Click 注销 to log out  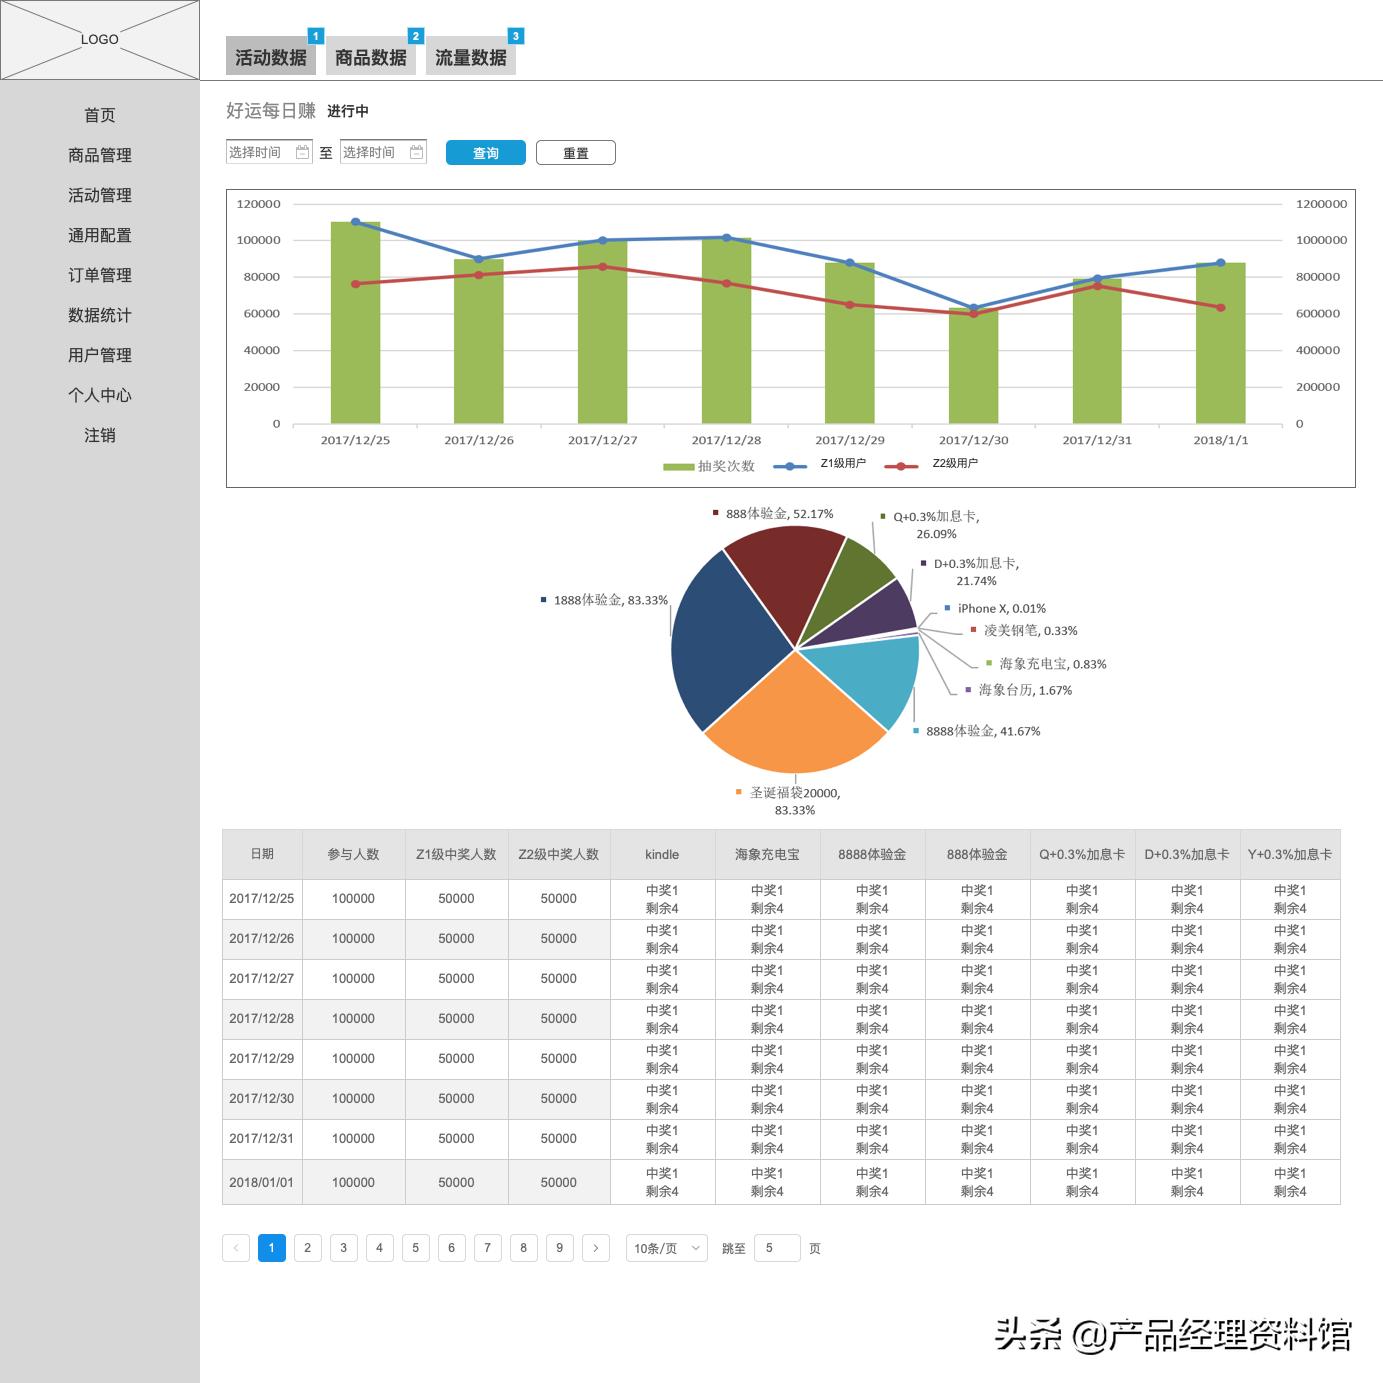(x=101, y=435)
